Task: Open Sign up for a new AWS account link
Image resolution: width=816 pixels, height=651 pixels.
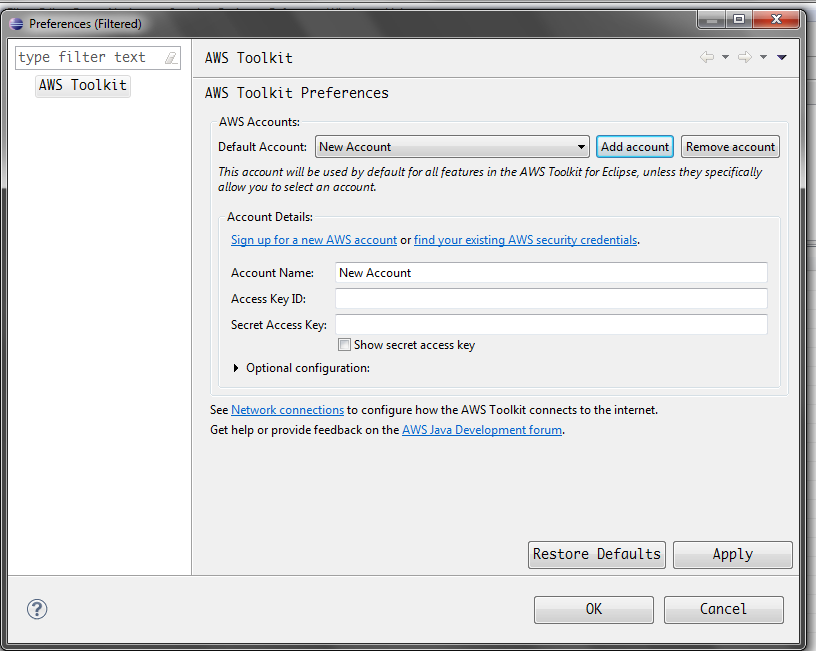Action: pos(314,240)
